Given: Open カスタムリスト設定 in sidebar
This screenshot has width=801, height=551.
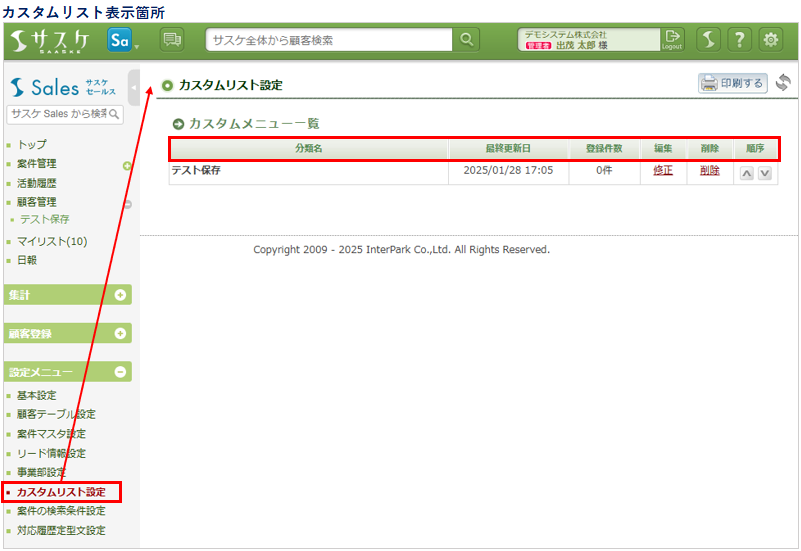Looking at the screenshot, I should coord(61,492).
